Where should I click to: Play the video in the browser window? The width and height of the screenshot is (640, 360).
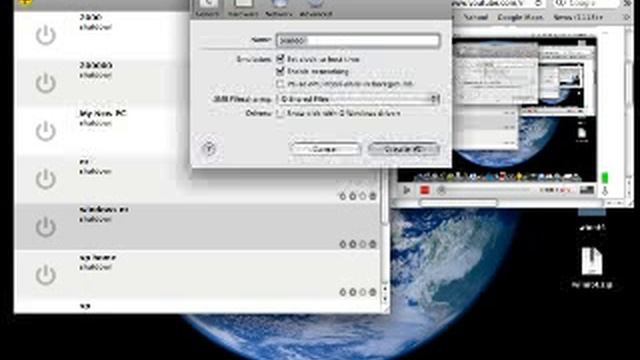click(x=407, y=190)
